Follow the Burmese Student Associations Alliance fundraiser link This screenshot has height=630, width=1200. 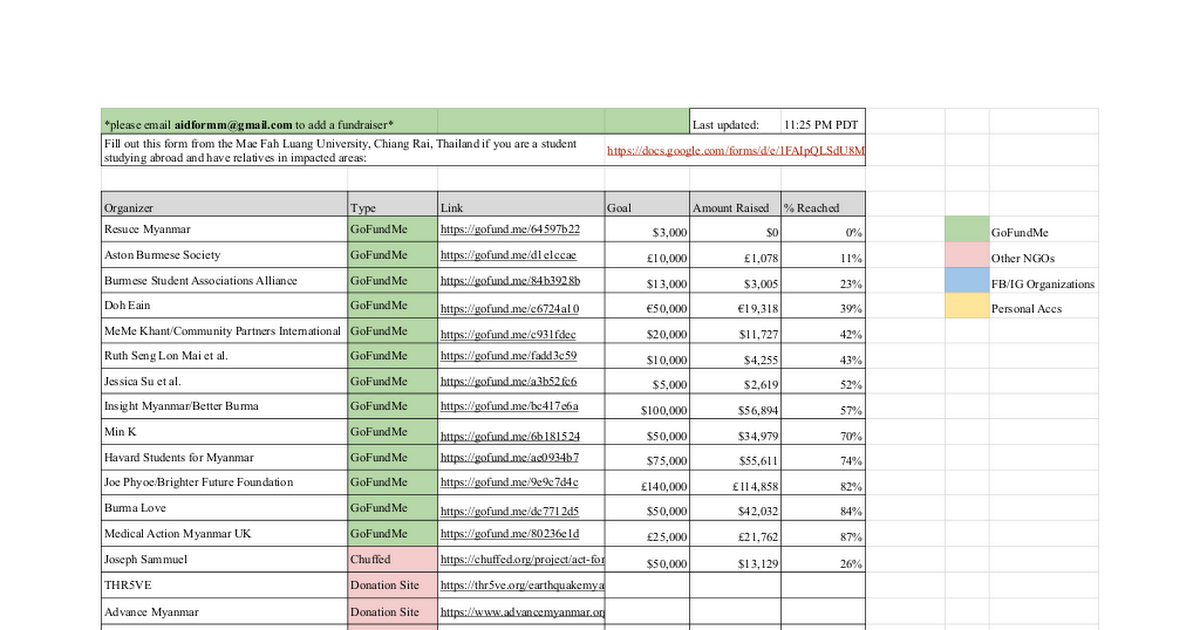pos(510,280)
